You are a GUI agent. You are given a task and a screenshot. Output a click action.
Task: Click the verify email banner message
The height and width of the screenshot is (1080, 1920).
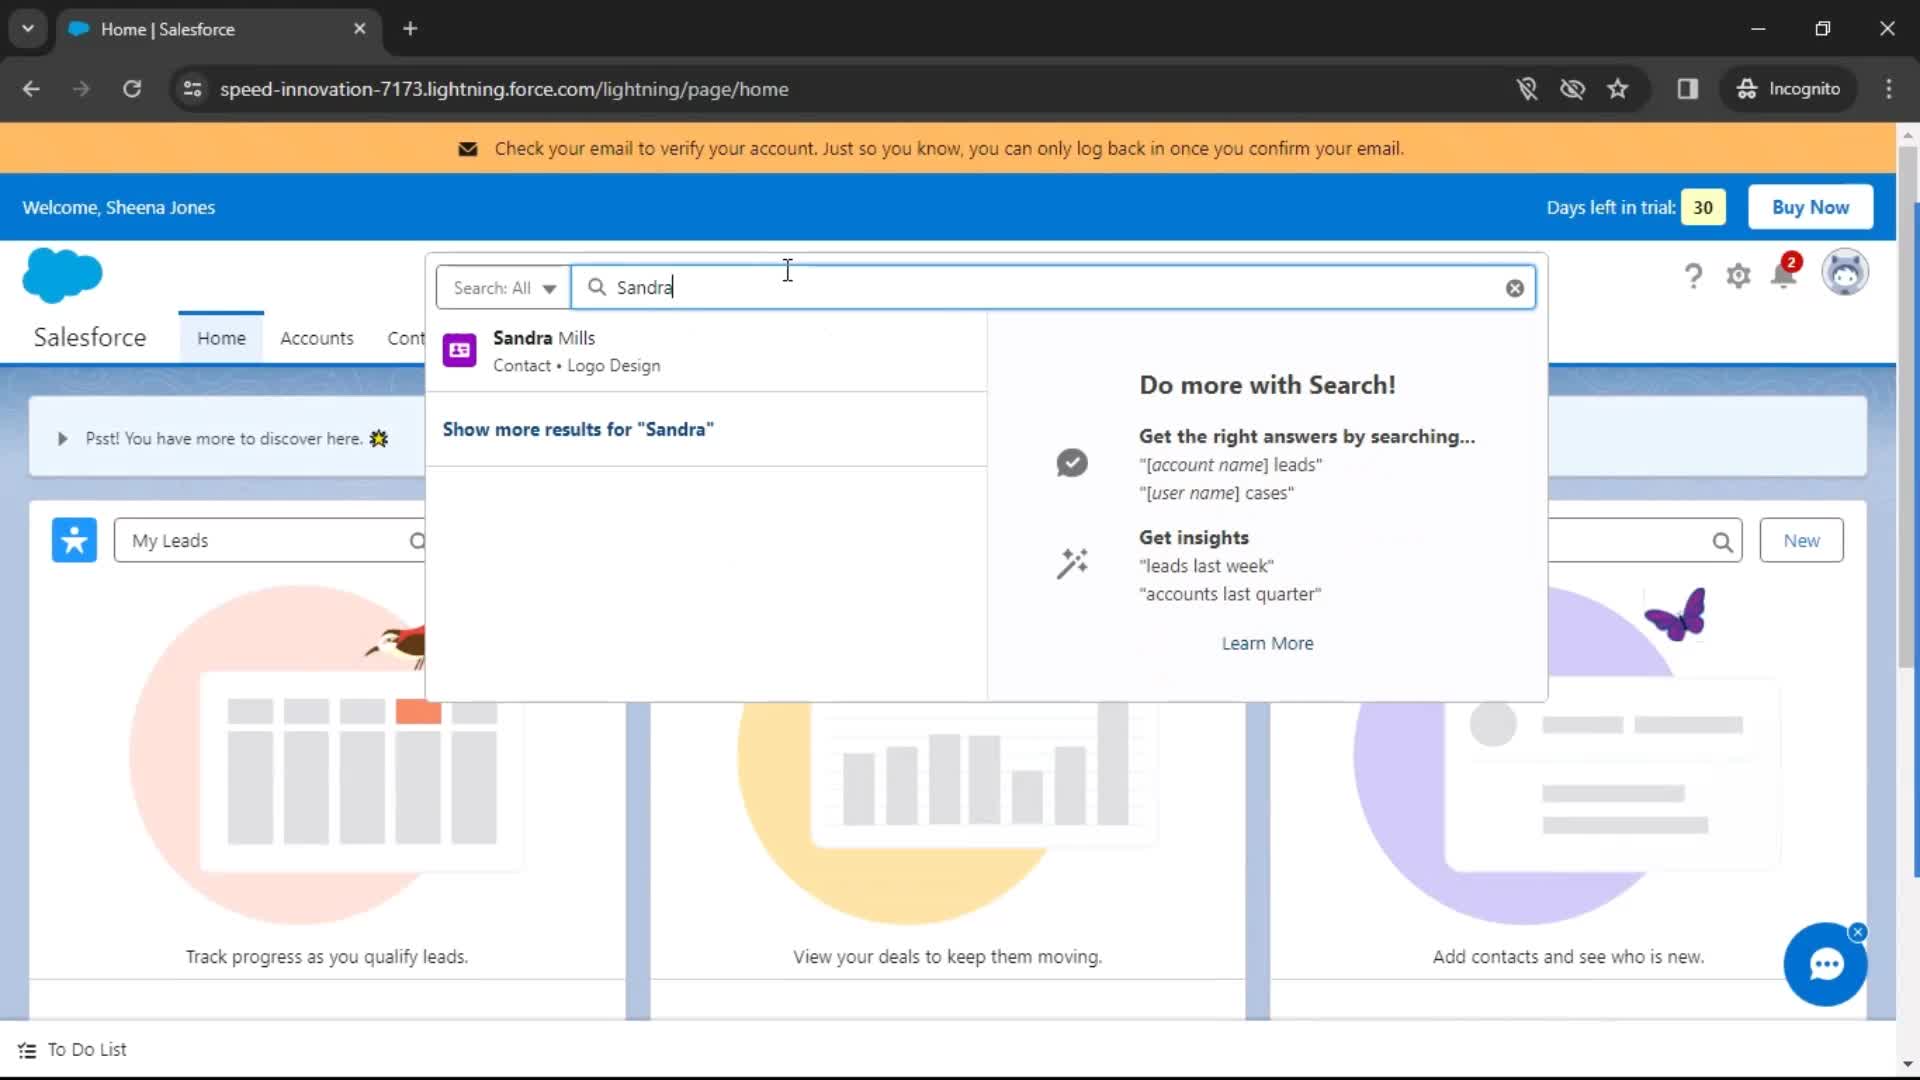pyautogui.click(x=949, y=148)
